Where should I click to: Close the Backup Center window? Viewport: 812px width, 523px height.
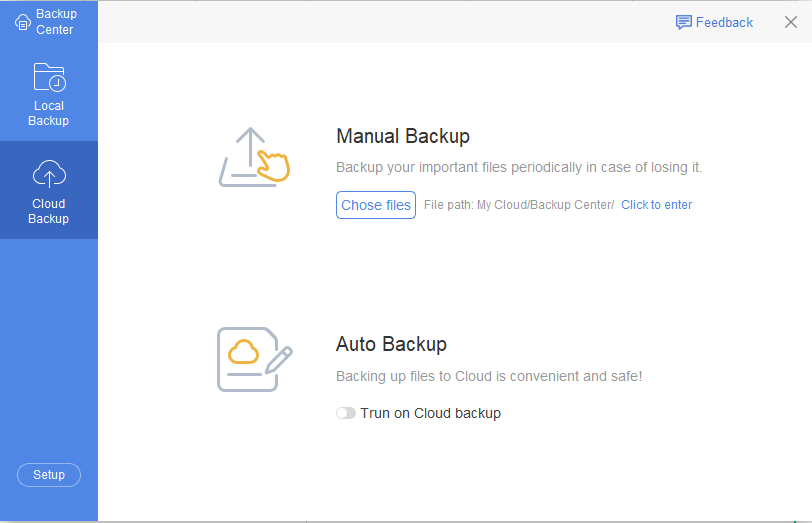(x=790, y=22)
